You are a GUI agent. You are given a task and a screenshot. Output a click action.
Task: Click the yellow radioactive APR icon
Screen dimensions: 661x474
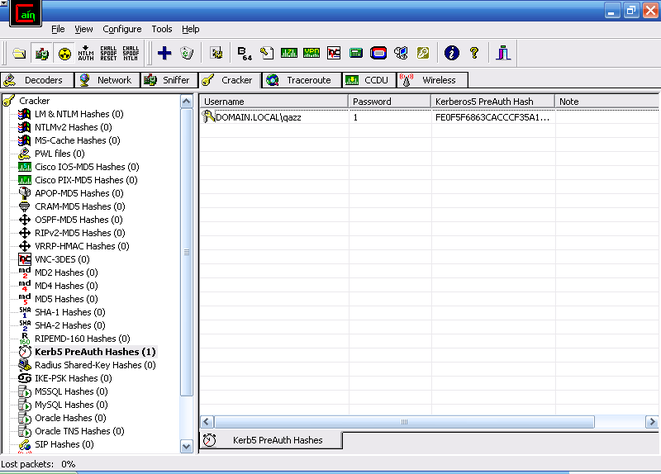point(64,53)
